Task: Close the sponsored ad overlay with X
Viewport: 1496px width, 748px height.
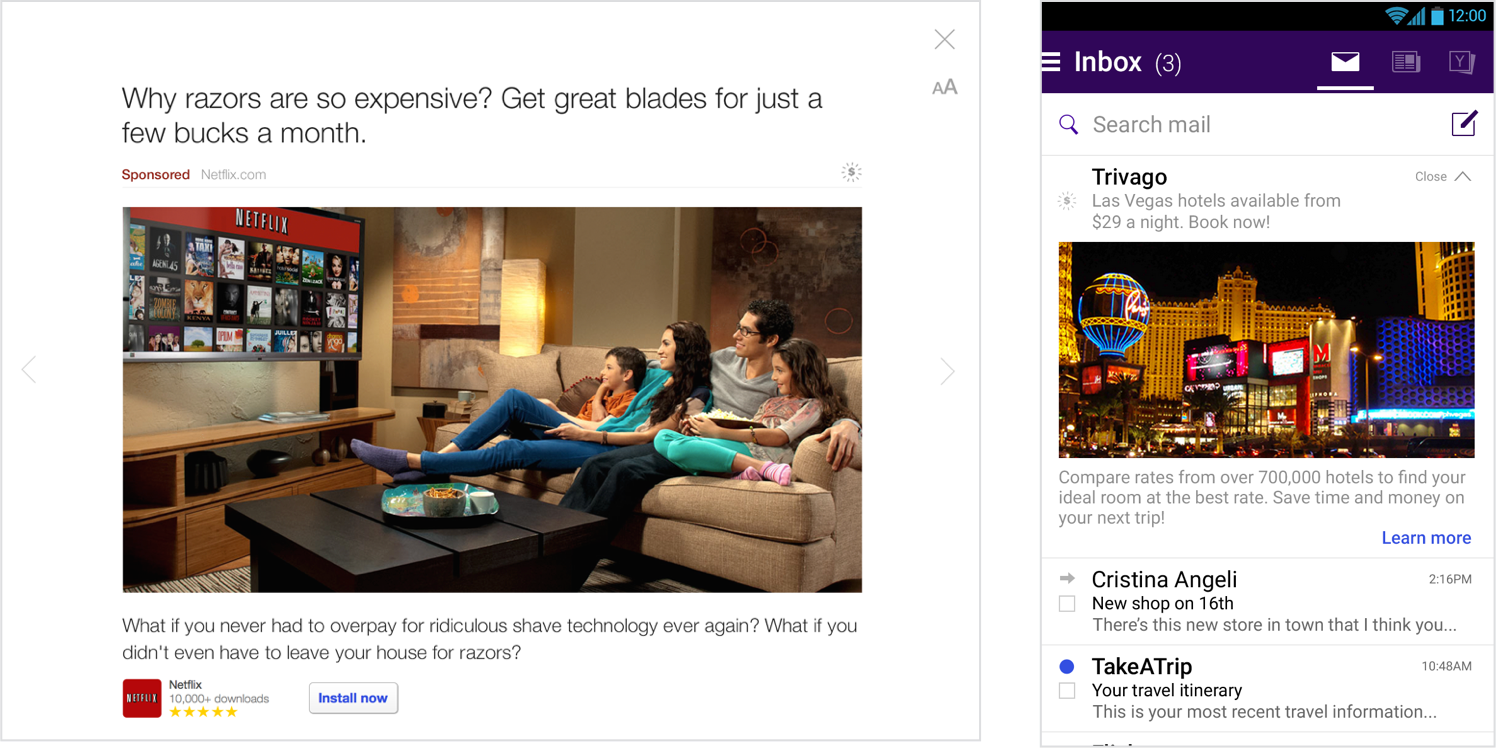Action: (944, 39)
